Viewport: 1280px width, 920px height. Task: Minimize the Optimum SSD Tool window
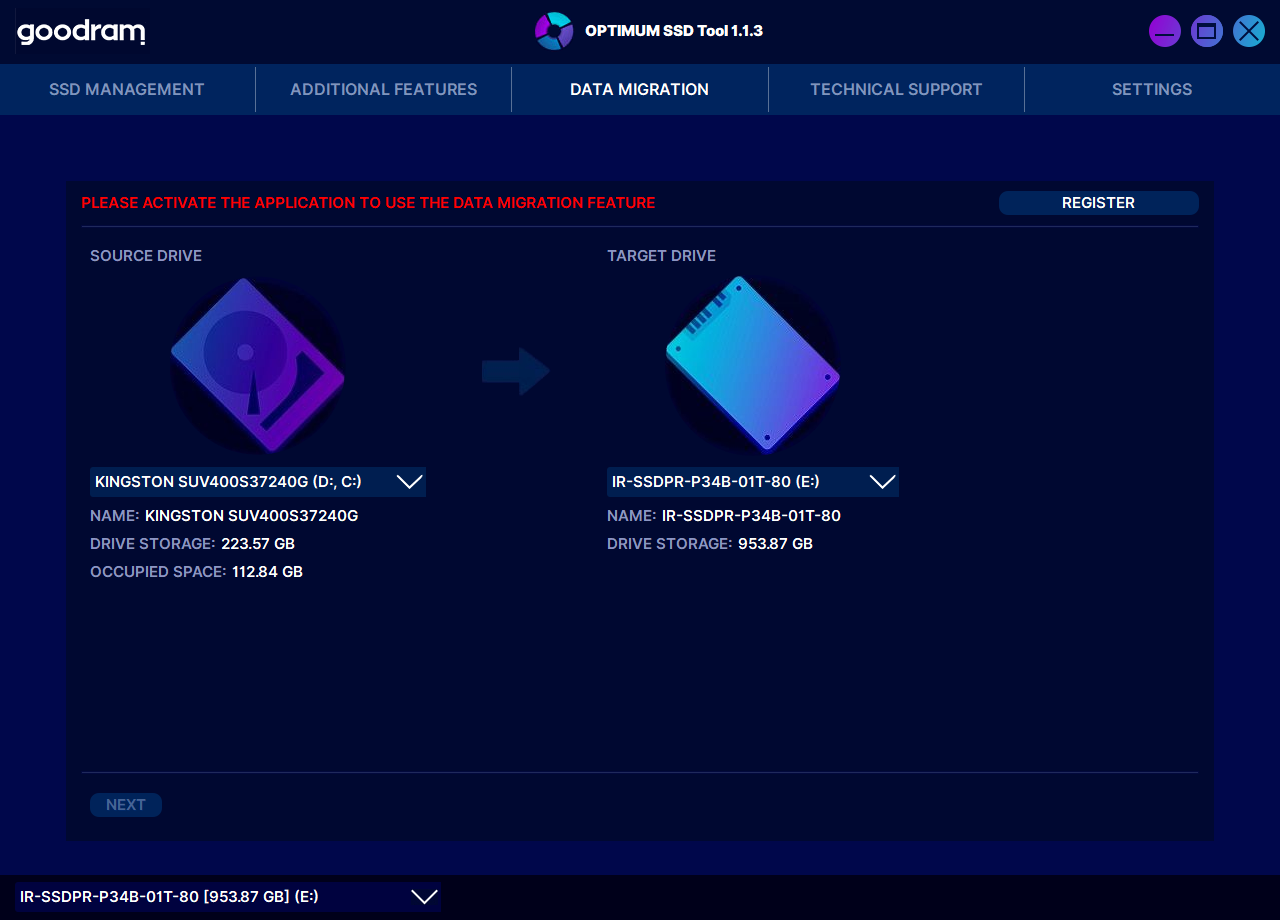pyautogui.click(x=1165, y=31)
